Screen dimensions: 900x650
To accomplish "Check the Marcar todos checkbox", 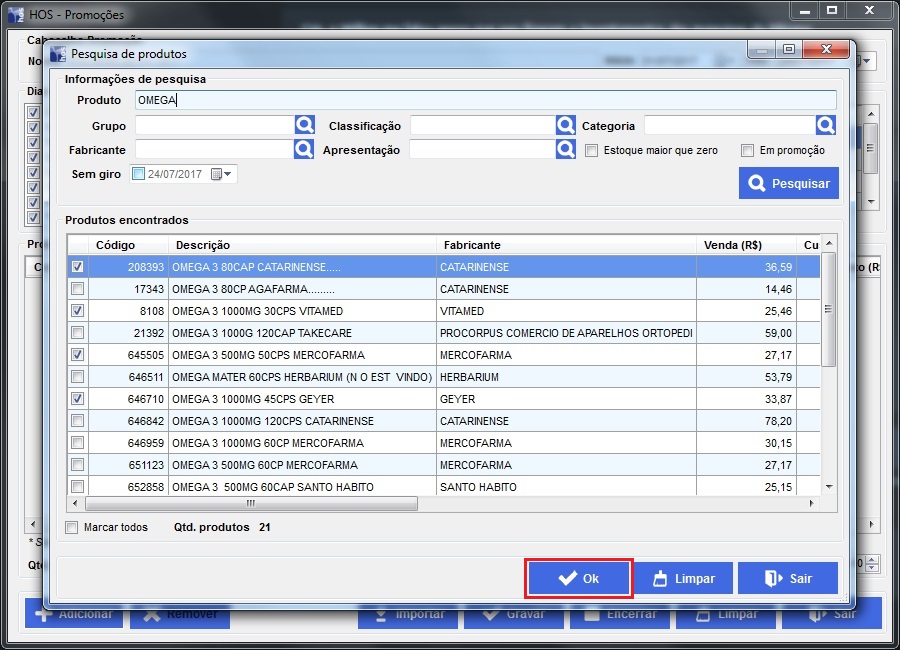I will click(x=71, y=527).
